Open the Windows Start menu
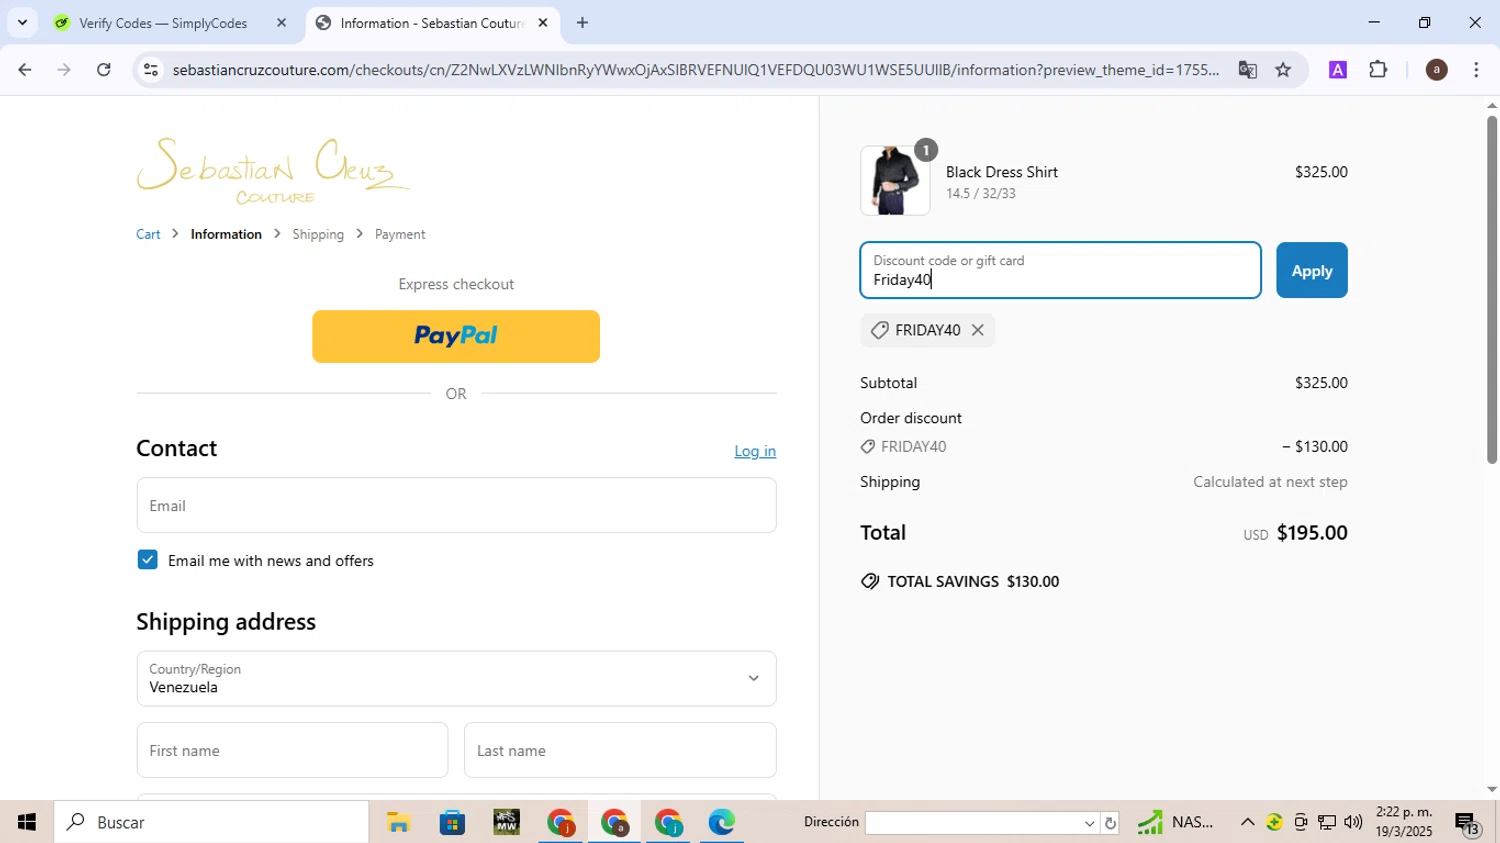 pos(26,822)
